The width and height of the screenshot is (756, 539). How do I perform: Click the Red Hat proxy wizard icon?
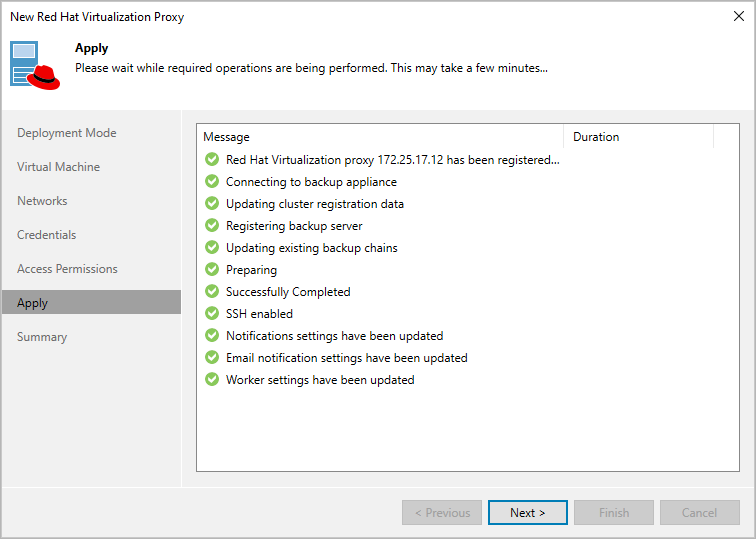pyautogui.click(x=35, y=65)
